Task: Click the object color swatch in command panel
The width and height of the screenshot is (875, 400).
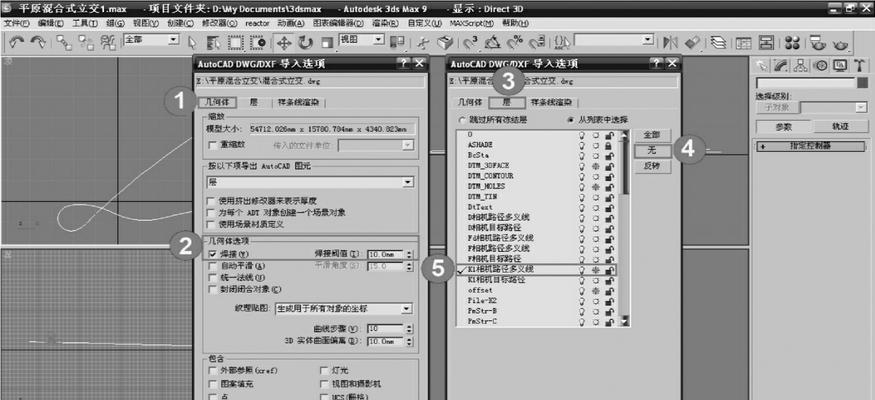Action: (863, 83)
